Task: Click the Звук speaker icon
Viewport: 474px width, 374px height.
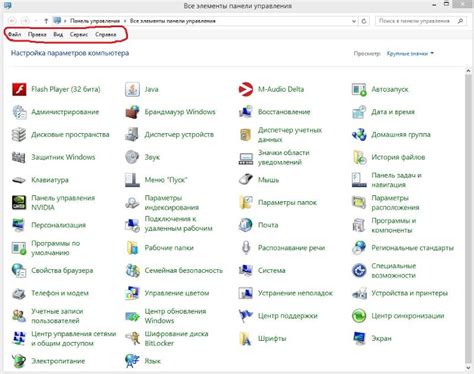Action: tap(132, 157)
